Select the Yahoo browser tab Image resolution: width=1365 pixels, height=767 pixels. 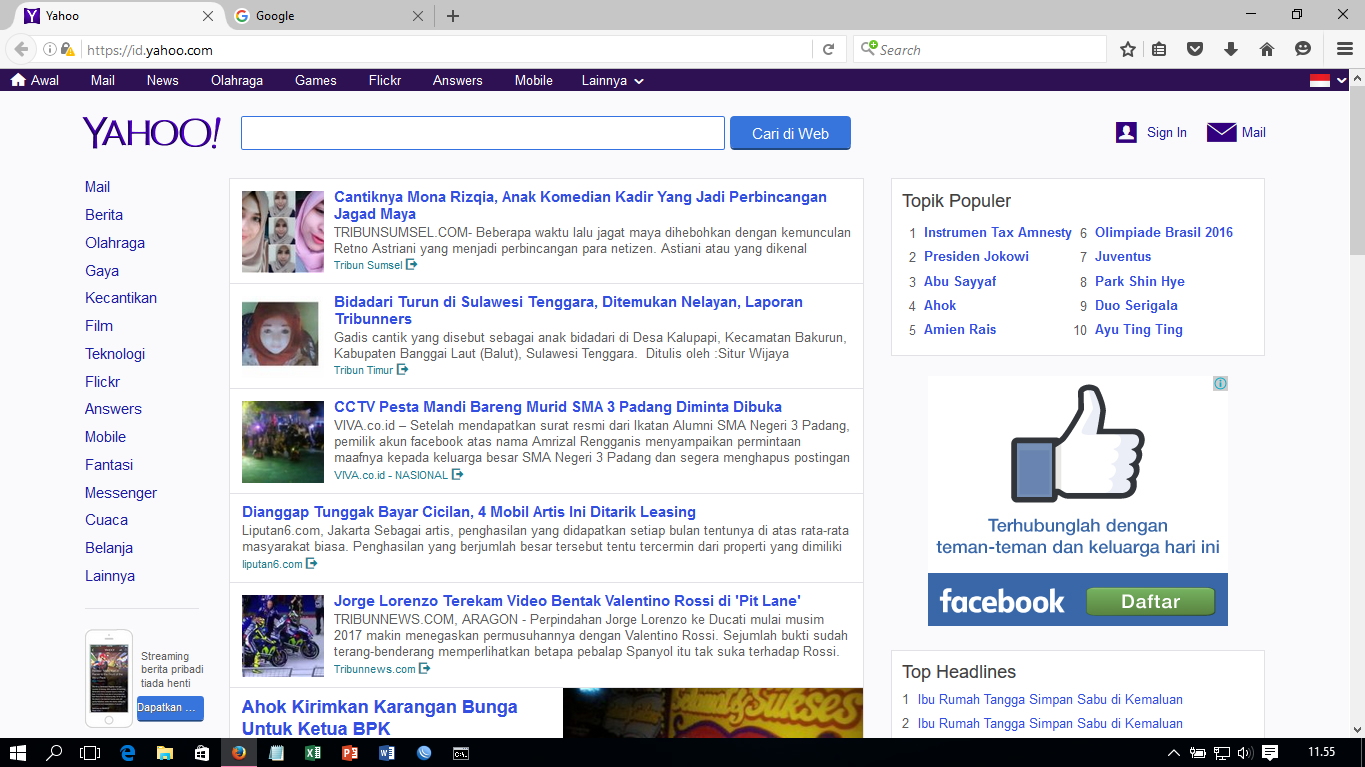pos(118,16)
